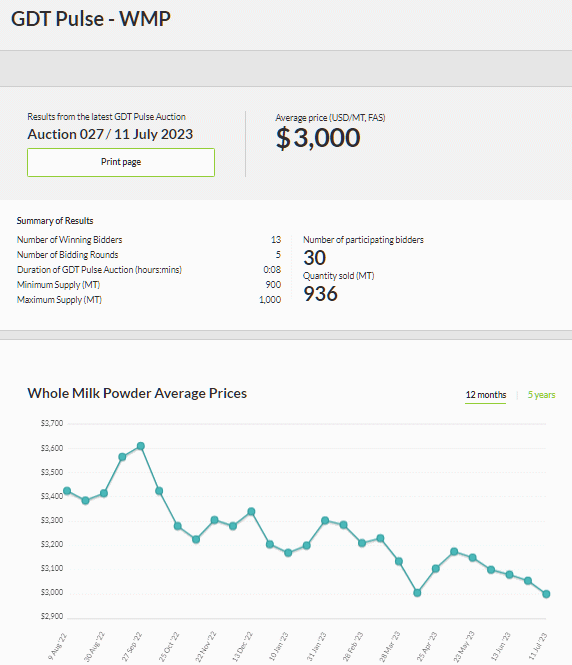Click the 936 quantity sold value
The width and height of the screenshot is (572, 665).
[x=321, y=293]
